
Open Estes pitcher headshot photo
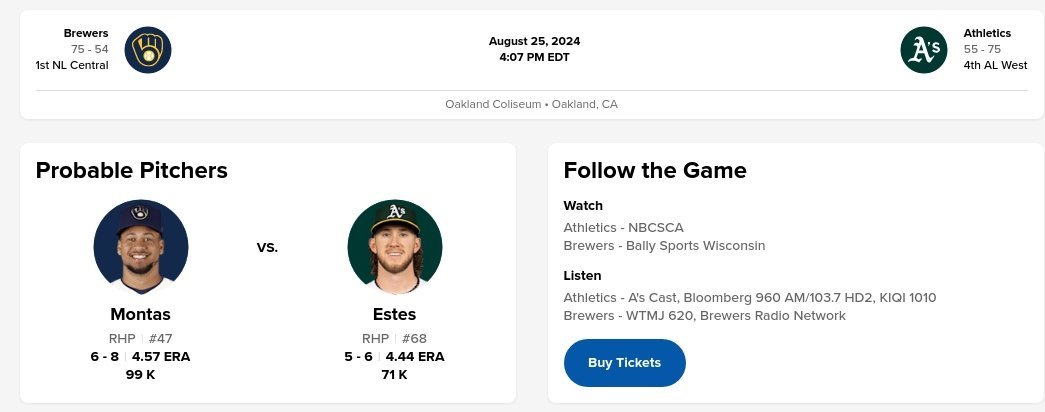coord(395,247)
